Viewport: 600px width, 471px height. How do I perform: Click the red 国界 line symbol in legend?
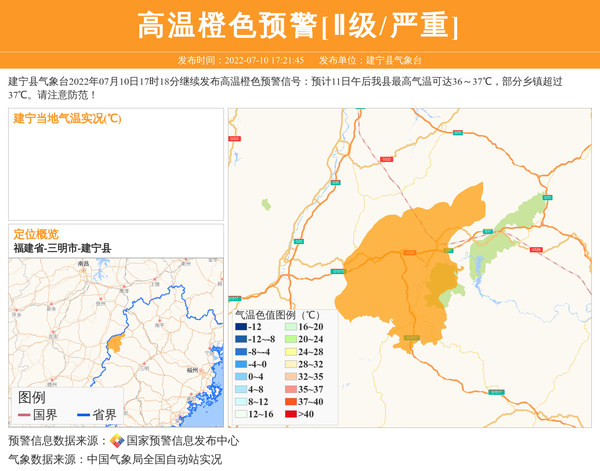tap(24, 414)
